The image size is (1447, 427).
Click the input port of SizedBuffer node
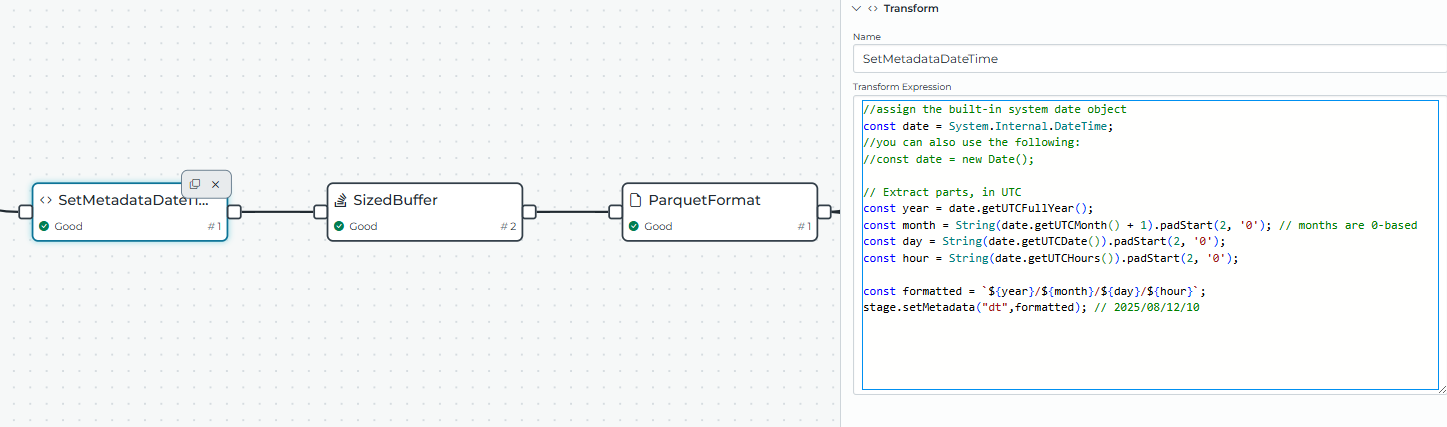tap(320, 211)
